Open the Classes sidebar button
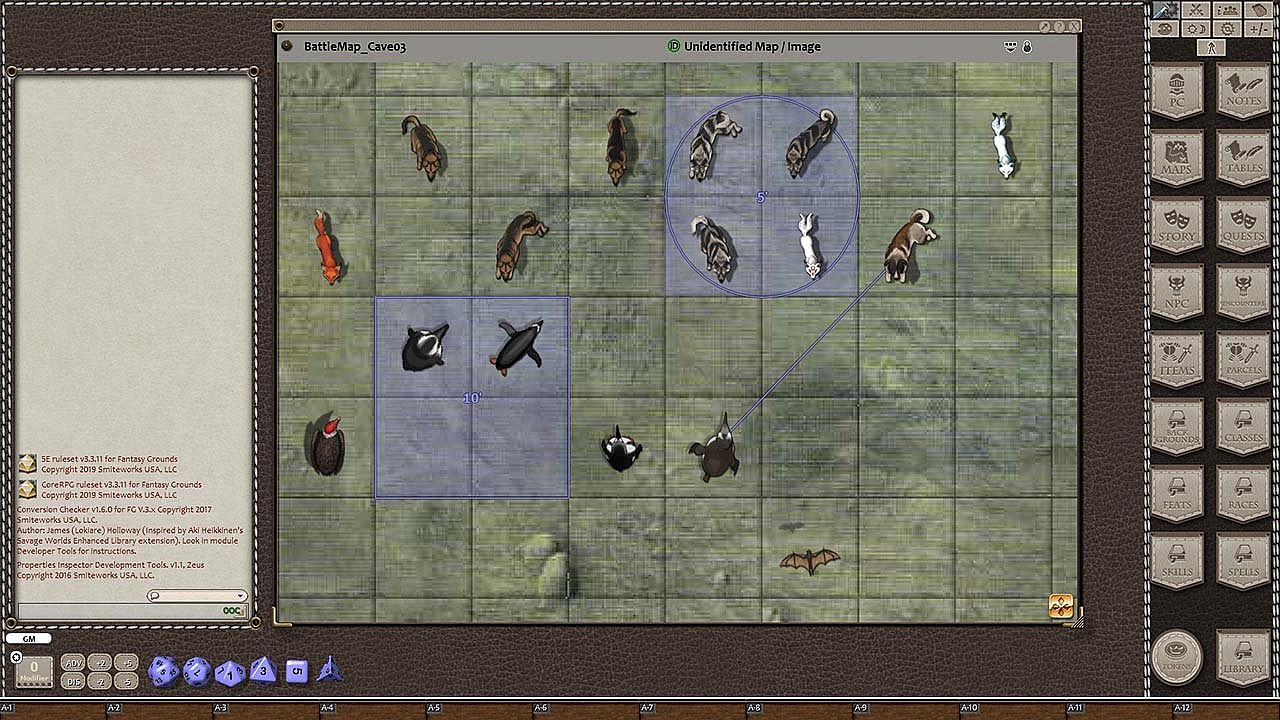Screen dimensions: 1280x720 [1243, 426]
